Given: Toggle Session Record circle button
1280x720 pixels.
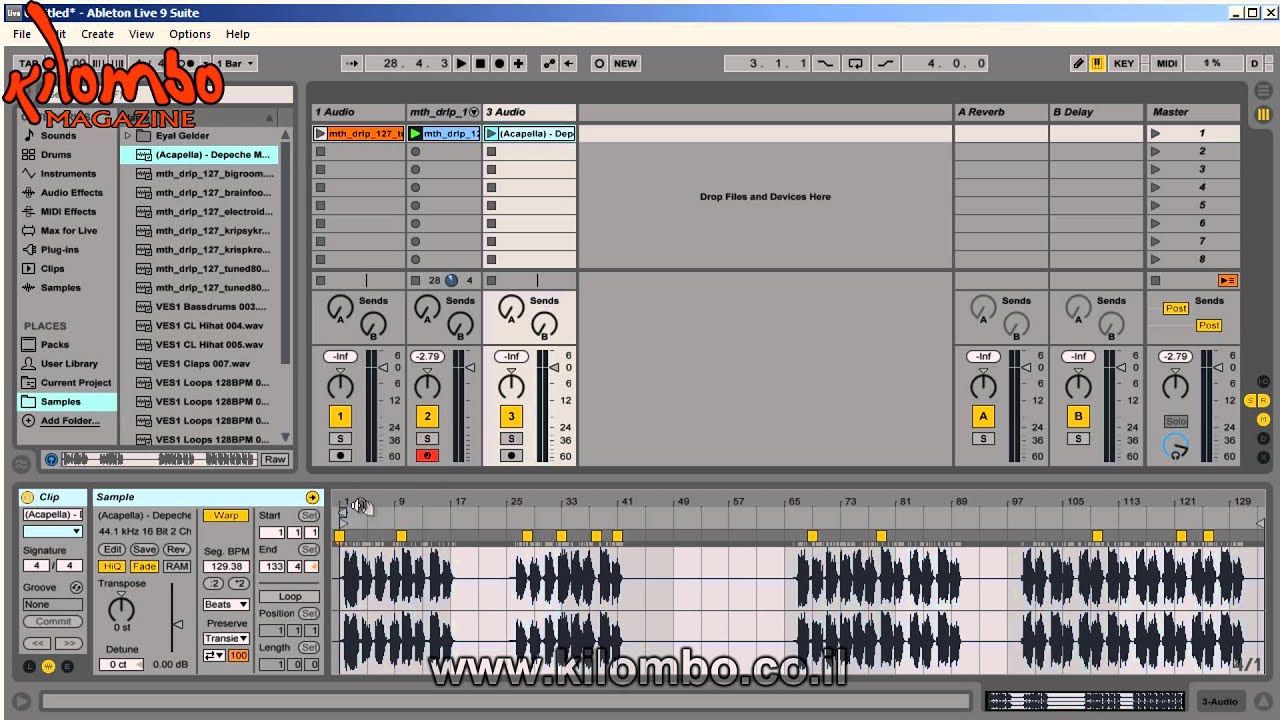Looking at the screenshot, I should point(599,63).
